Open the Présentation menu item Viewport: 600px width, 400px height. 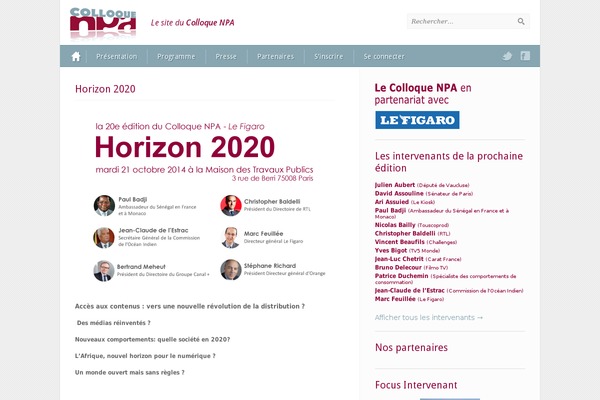pyautogui.click(x=117, y=56)
